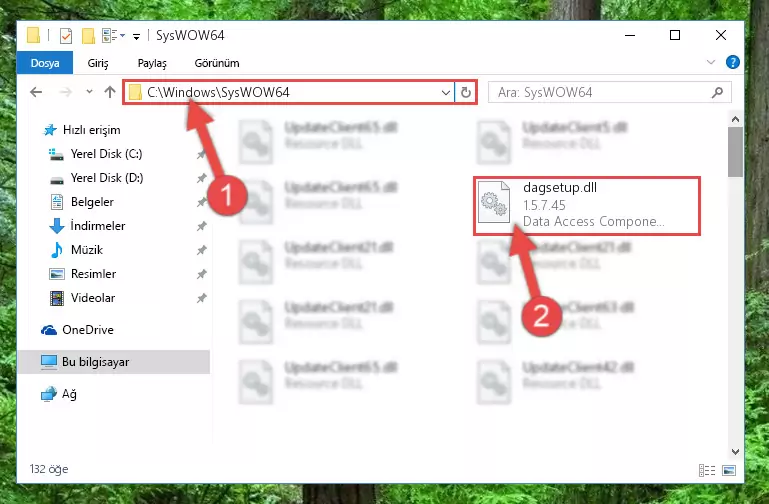Select OneDrive in the navigation pane
The height and width of the screenshot is (504, 769).
(x=87, y=330)
